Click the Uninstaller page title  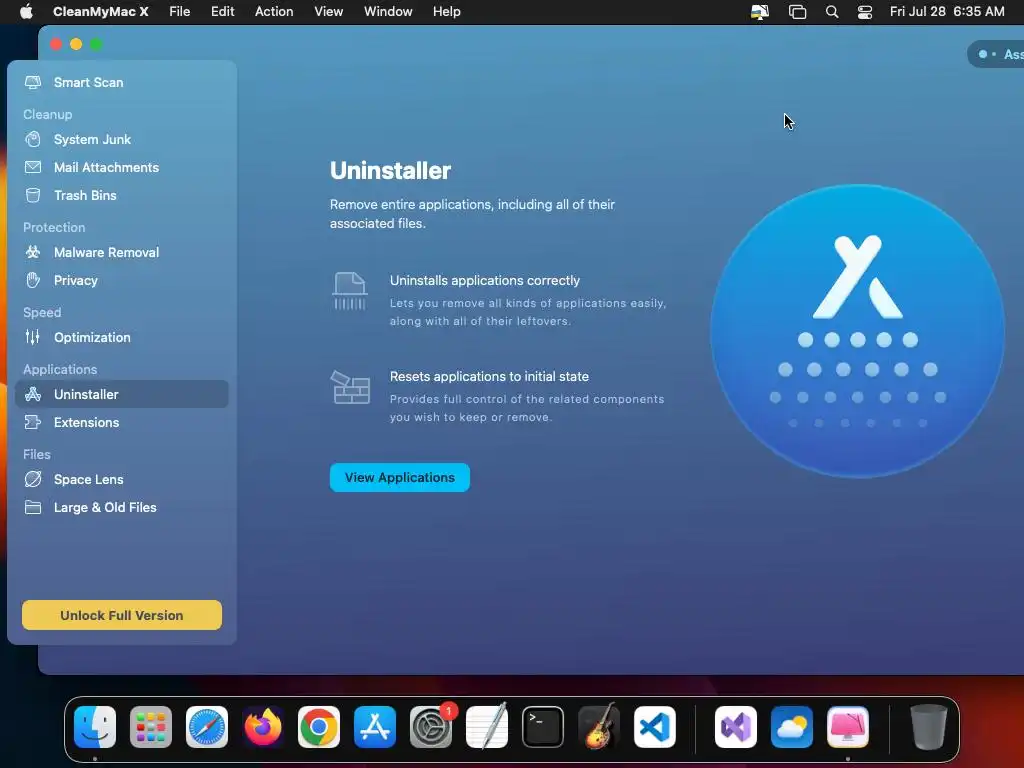click(x=391, y=170)
